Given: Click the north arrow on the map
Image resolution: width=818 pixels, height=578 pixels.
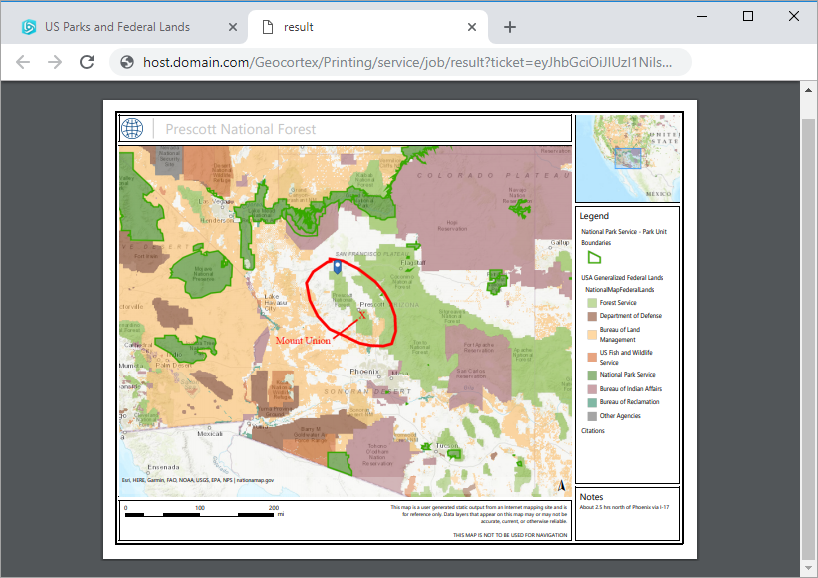Looking at the screenshot, I should point(561,486).
